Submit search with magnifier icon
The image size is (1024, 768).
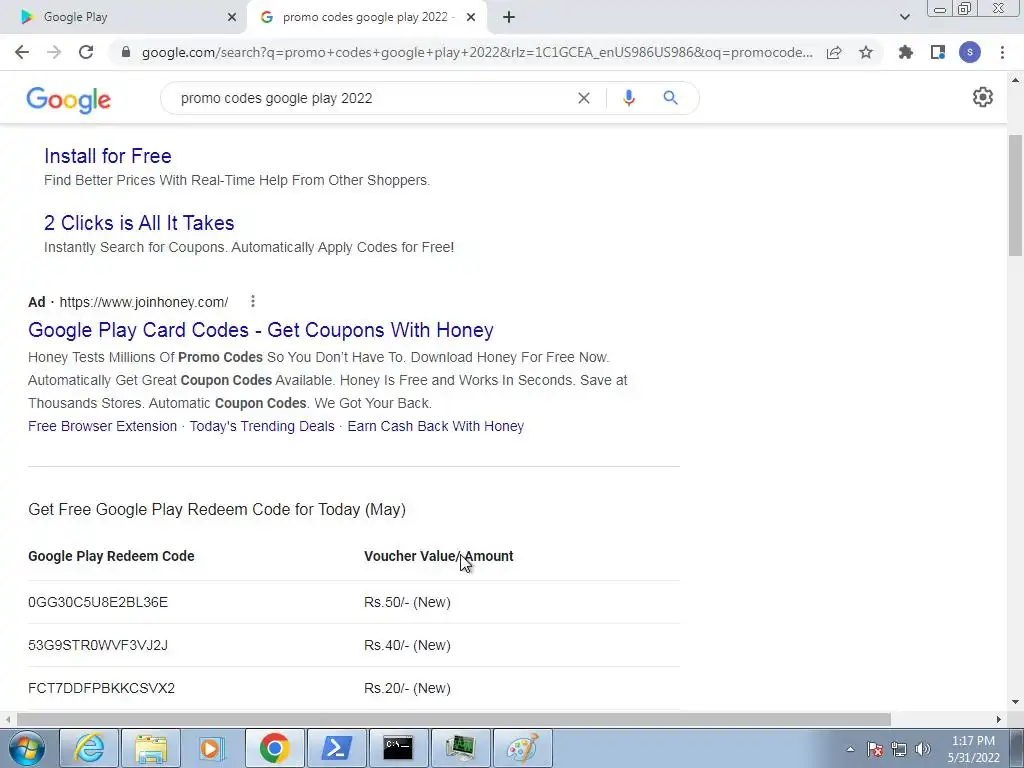[x=670, y=98]
